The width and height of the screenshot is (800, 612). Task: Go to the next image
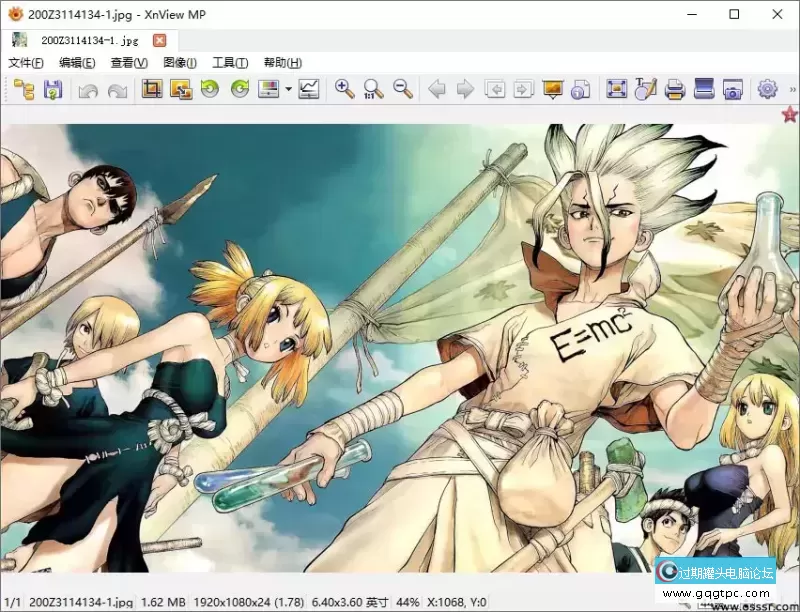(464, 89)
